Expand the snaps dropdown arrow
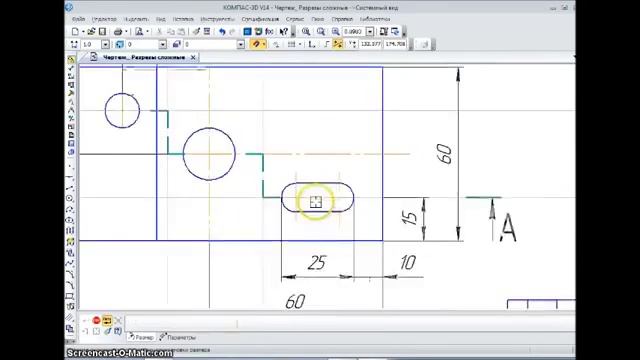Screen dimensions: 640x360 (264, 44)
